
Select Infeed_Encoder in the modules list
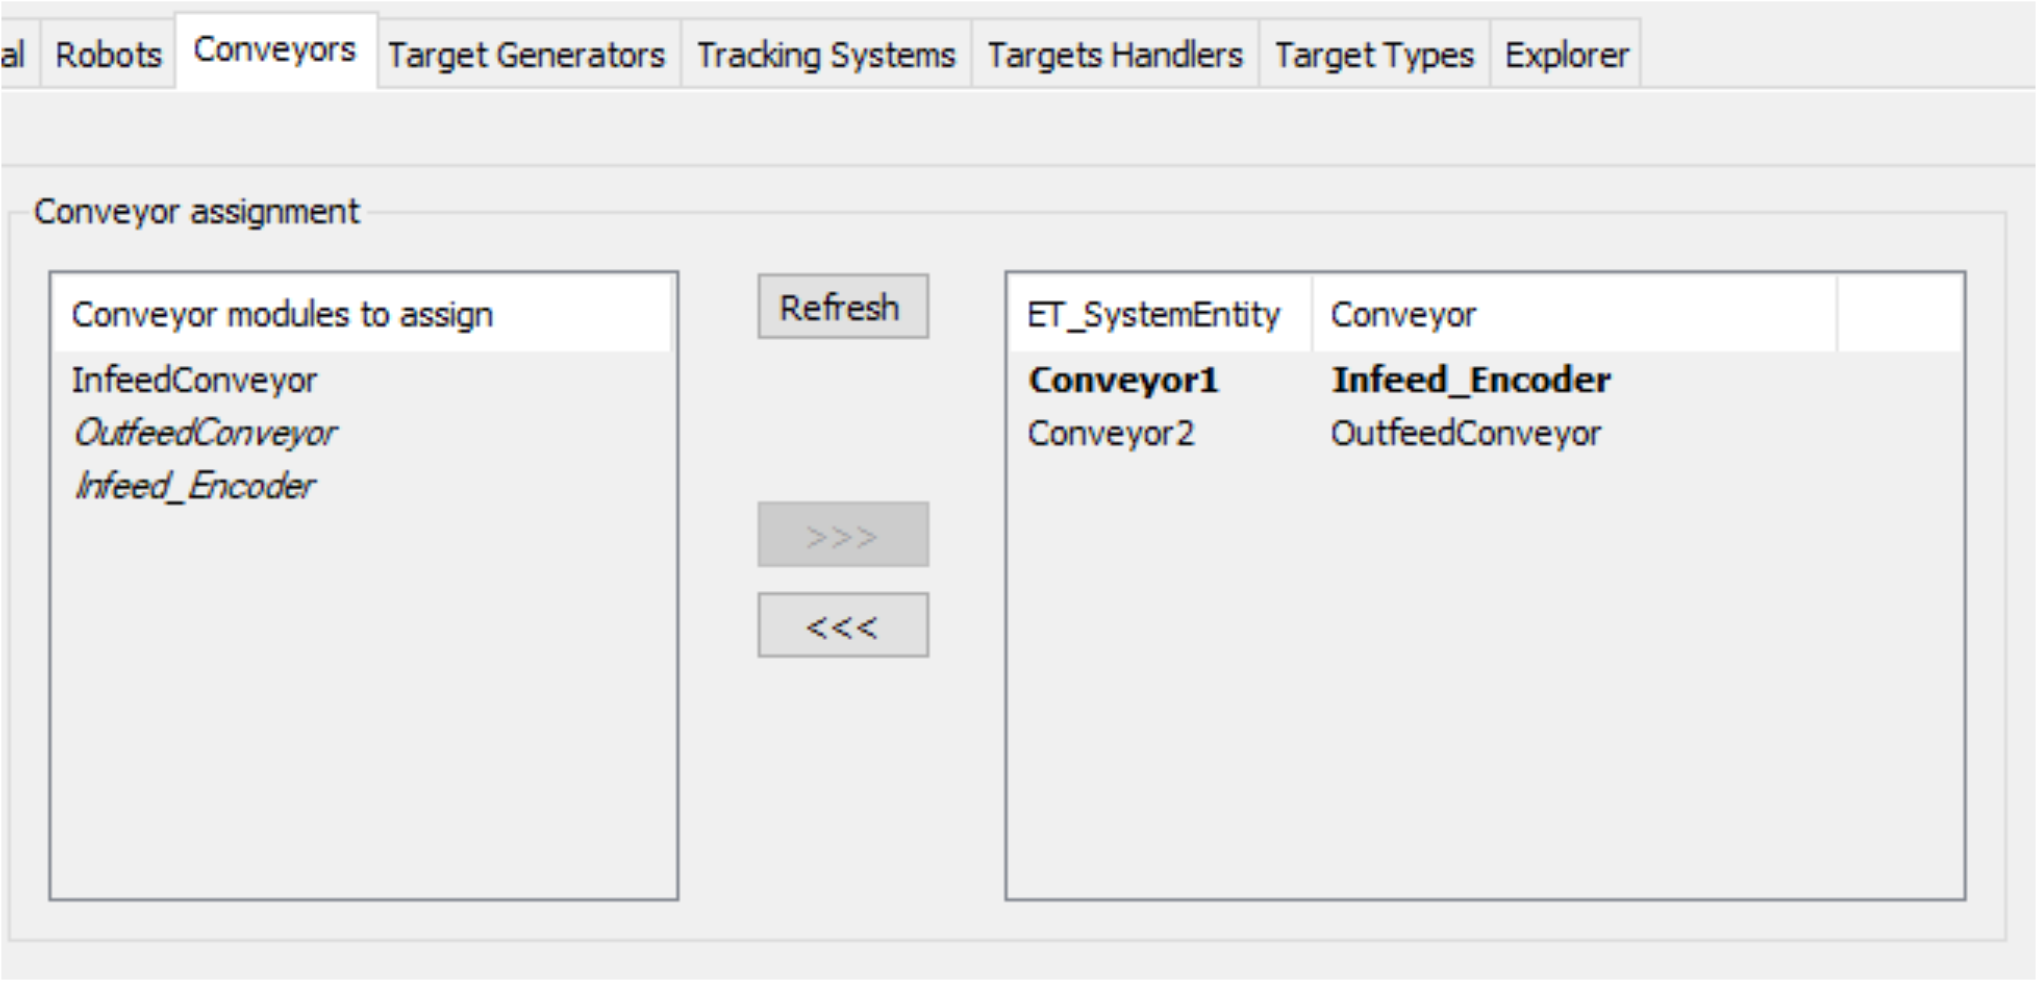click(194, 485)
